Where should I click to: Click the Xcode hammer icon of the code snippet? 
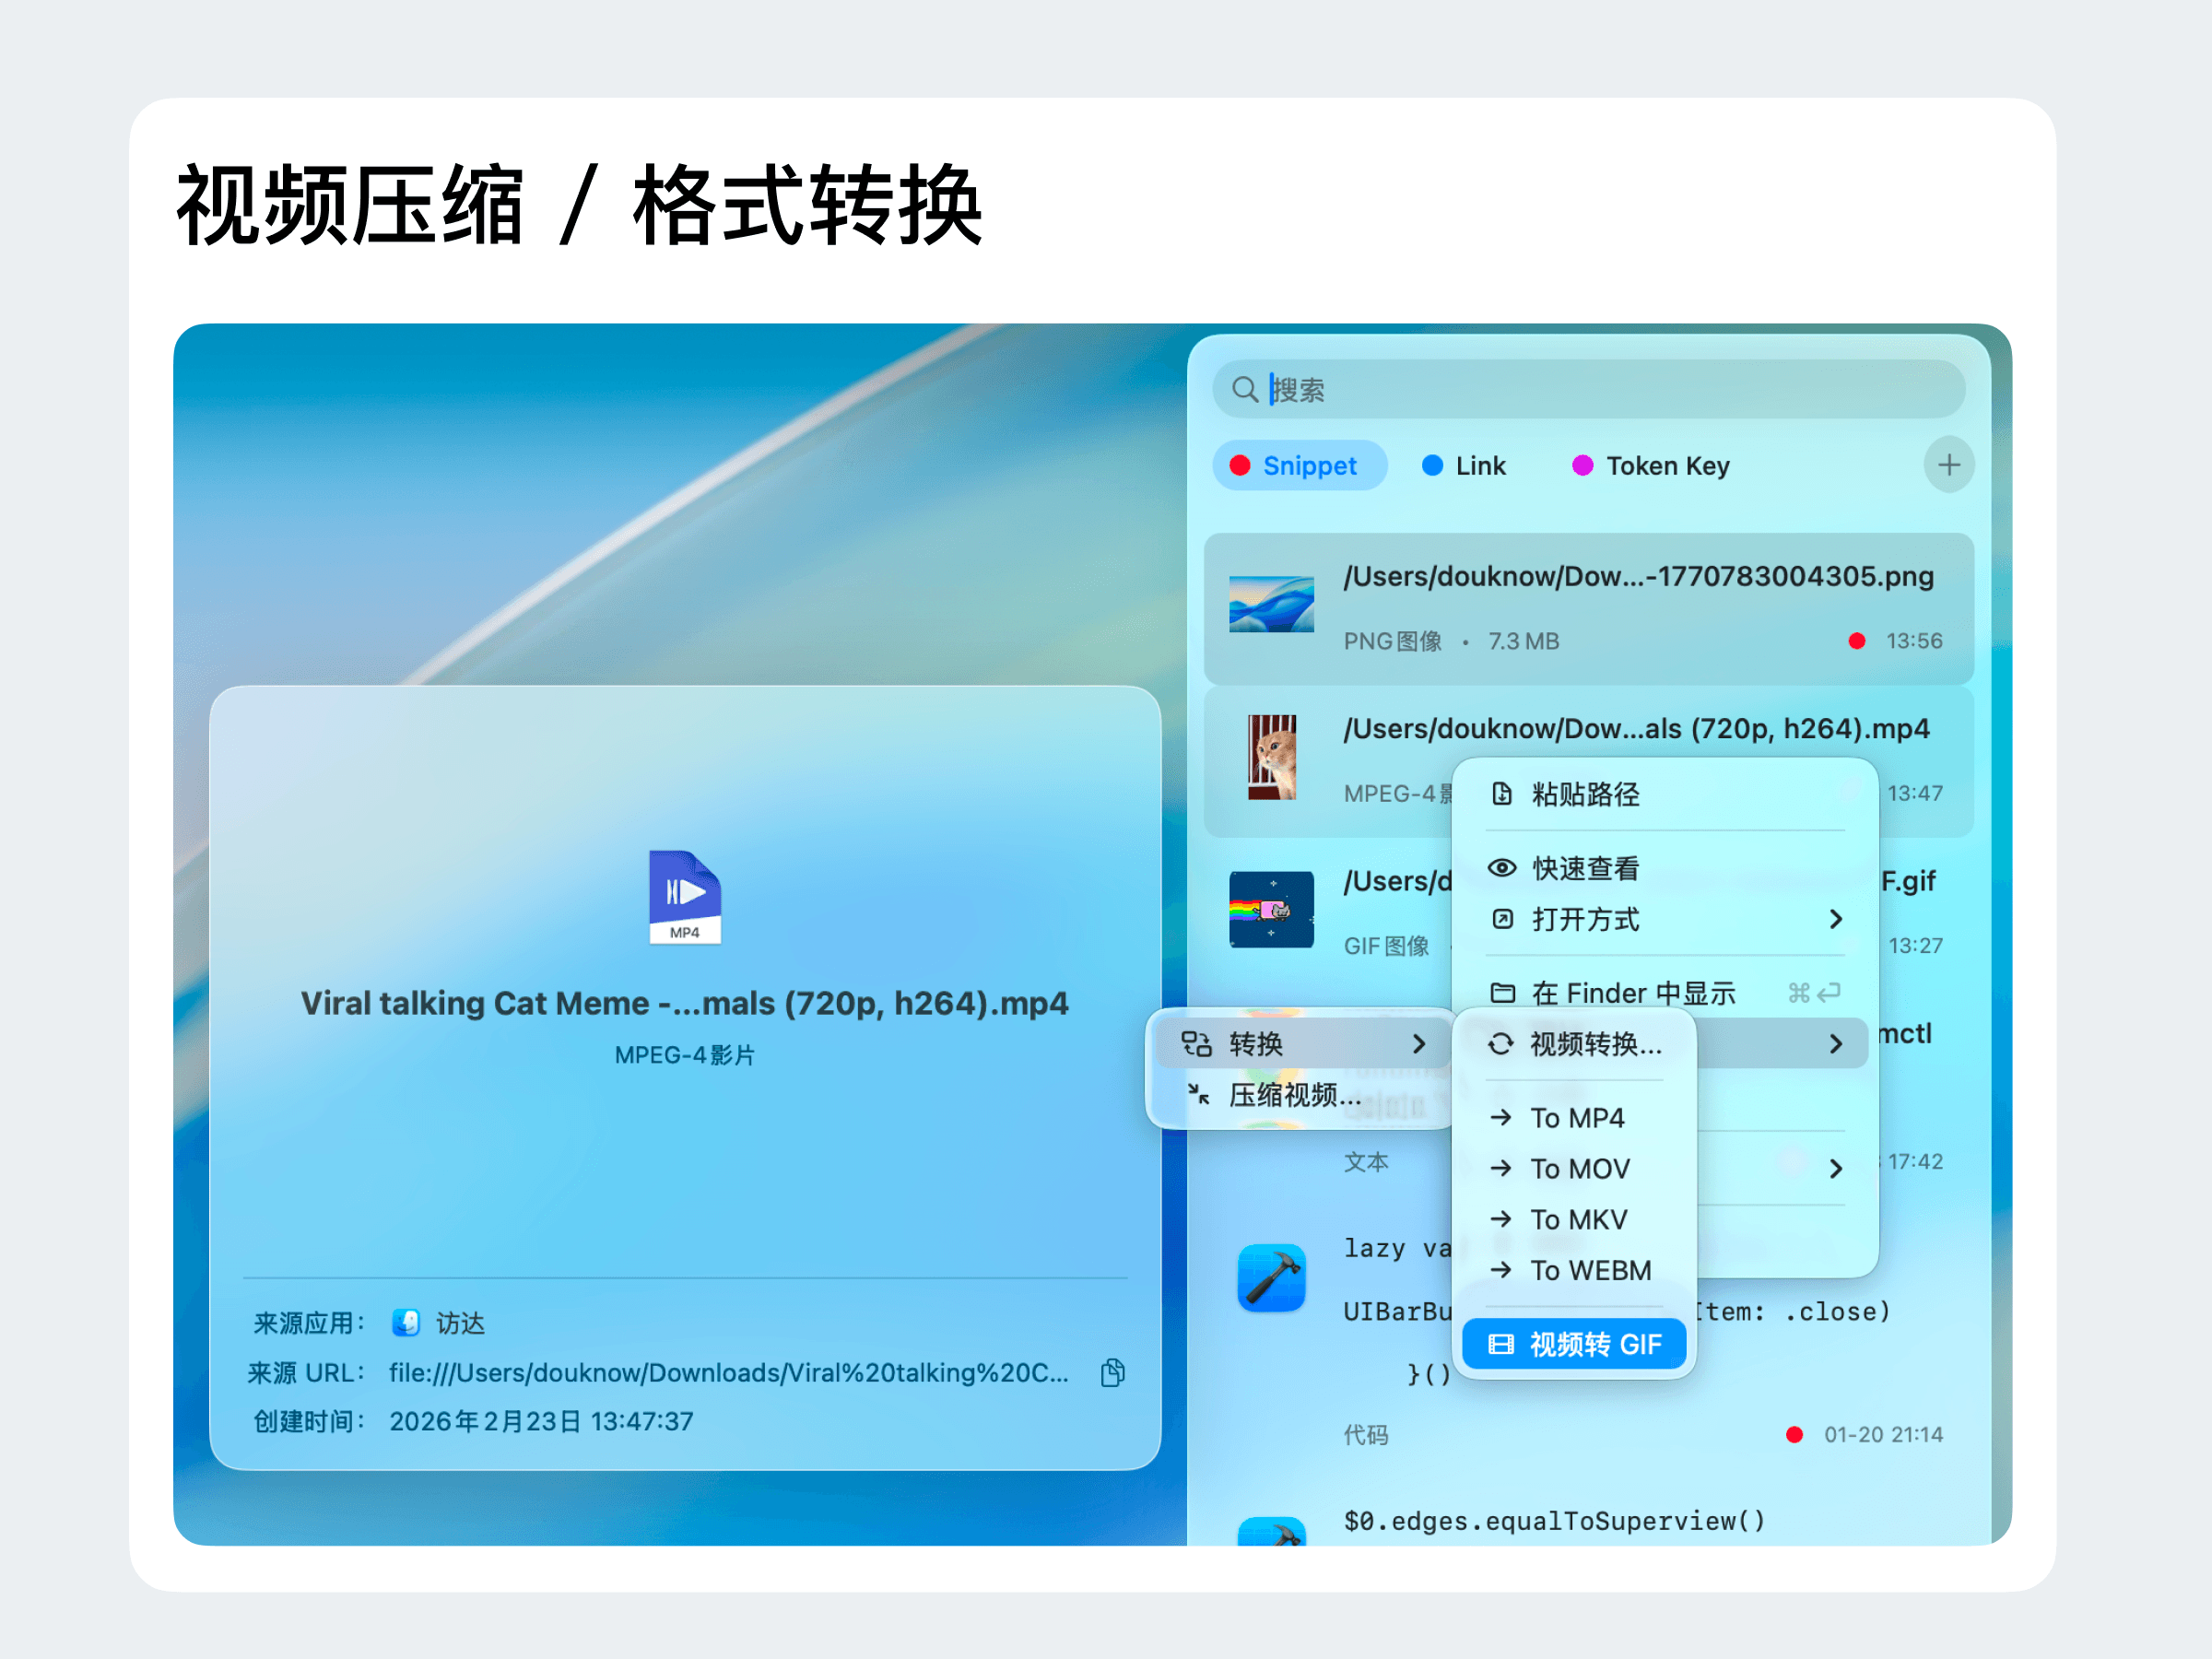pos(1271,1278)
